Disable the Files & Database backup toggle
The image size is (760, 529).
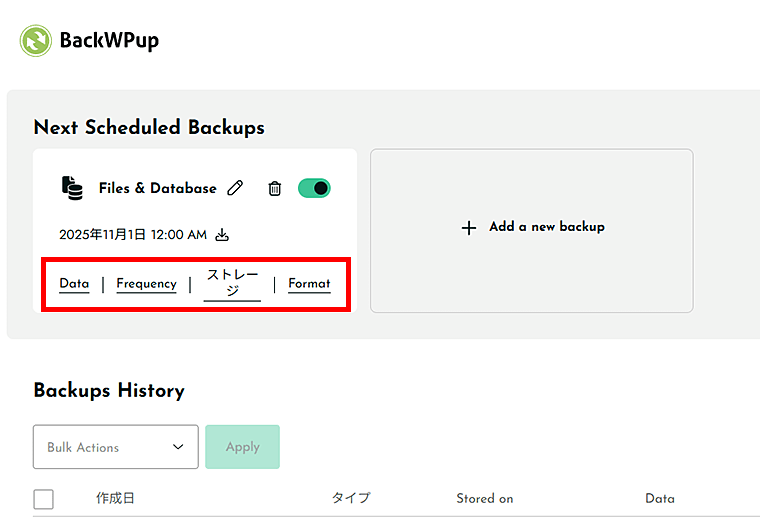(314, 188)
